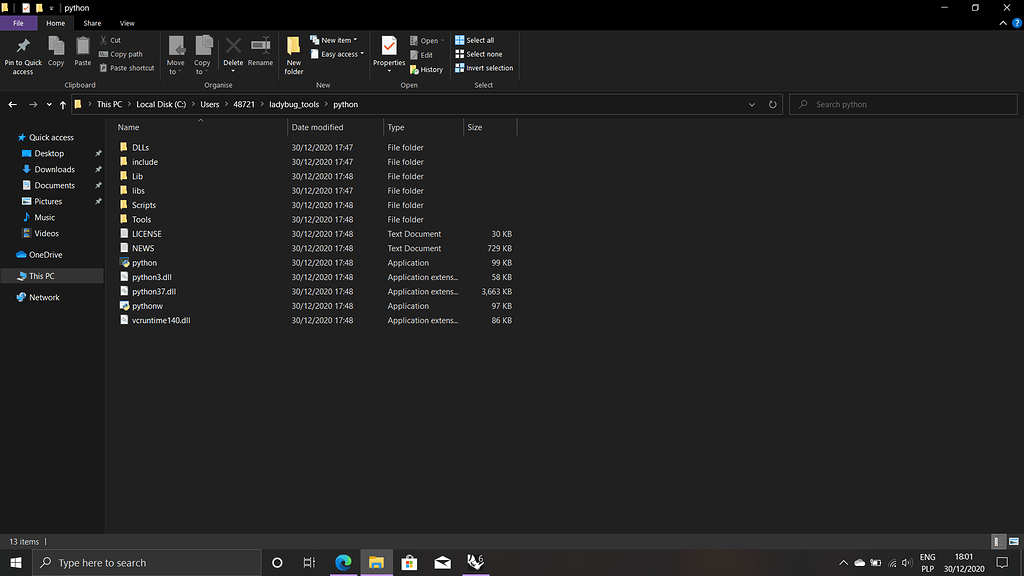
Task: Open Music in the navigation pane
Action: pos(44,217)
